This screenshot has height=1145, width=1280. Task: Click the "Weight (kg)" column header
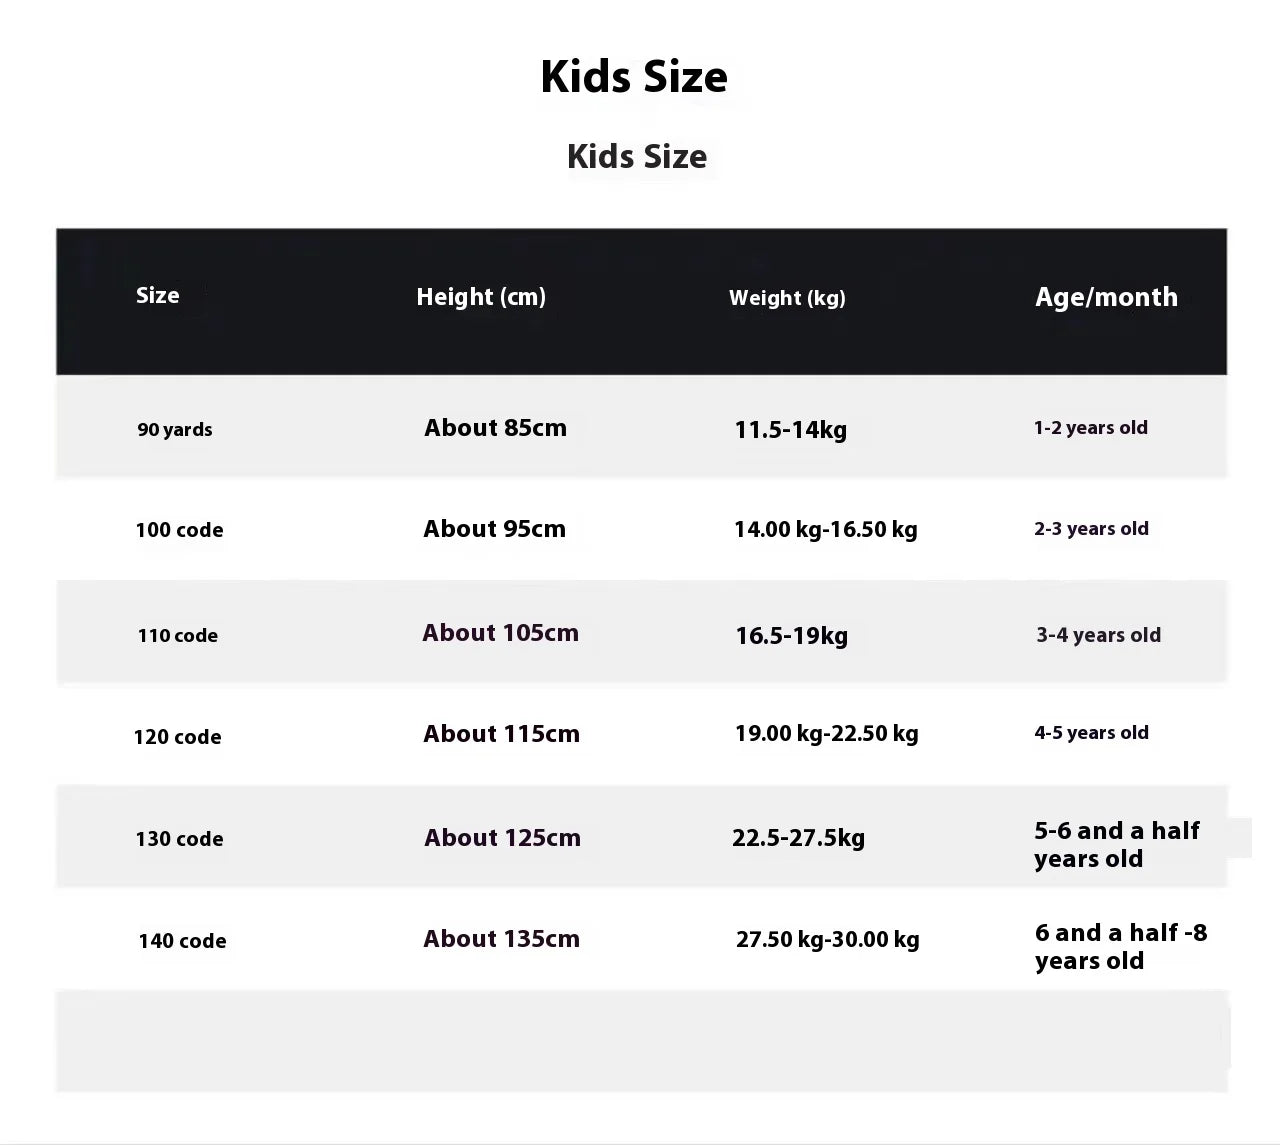click(x=787, y=298)
